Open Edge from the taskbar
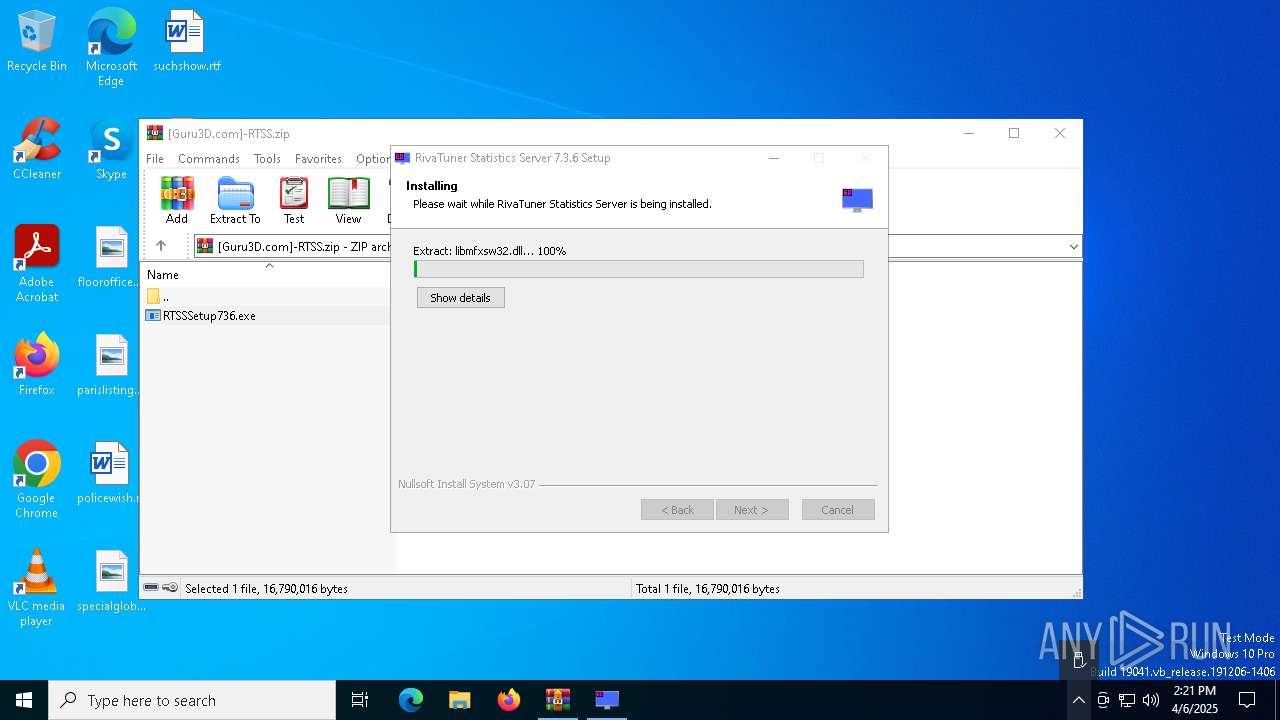This screenshot has height=720, width=1280. coord(411,700)
